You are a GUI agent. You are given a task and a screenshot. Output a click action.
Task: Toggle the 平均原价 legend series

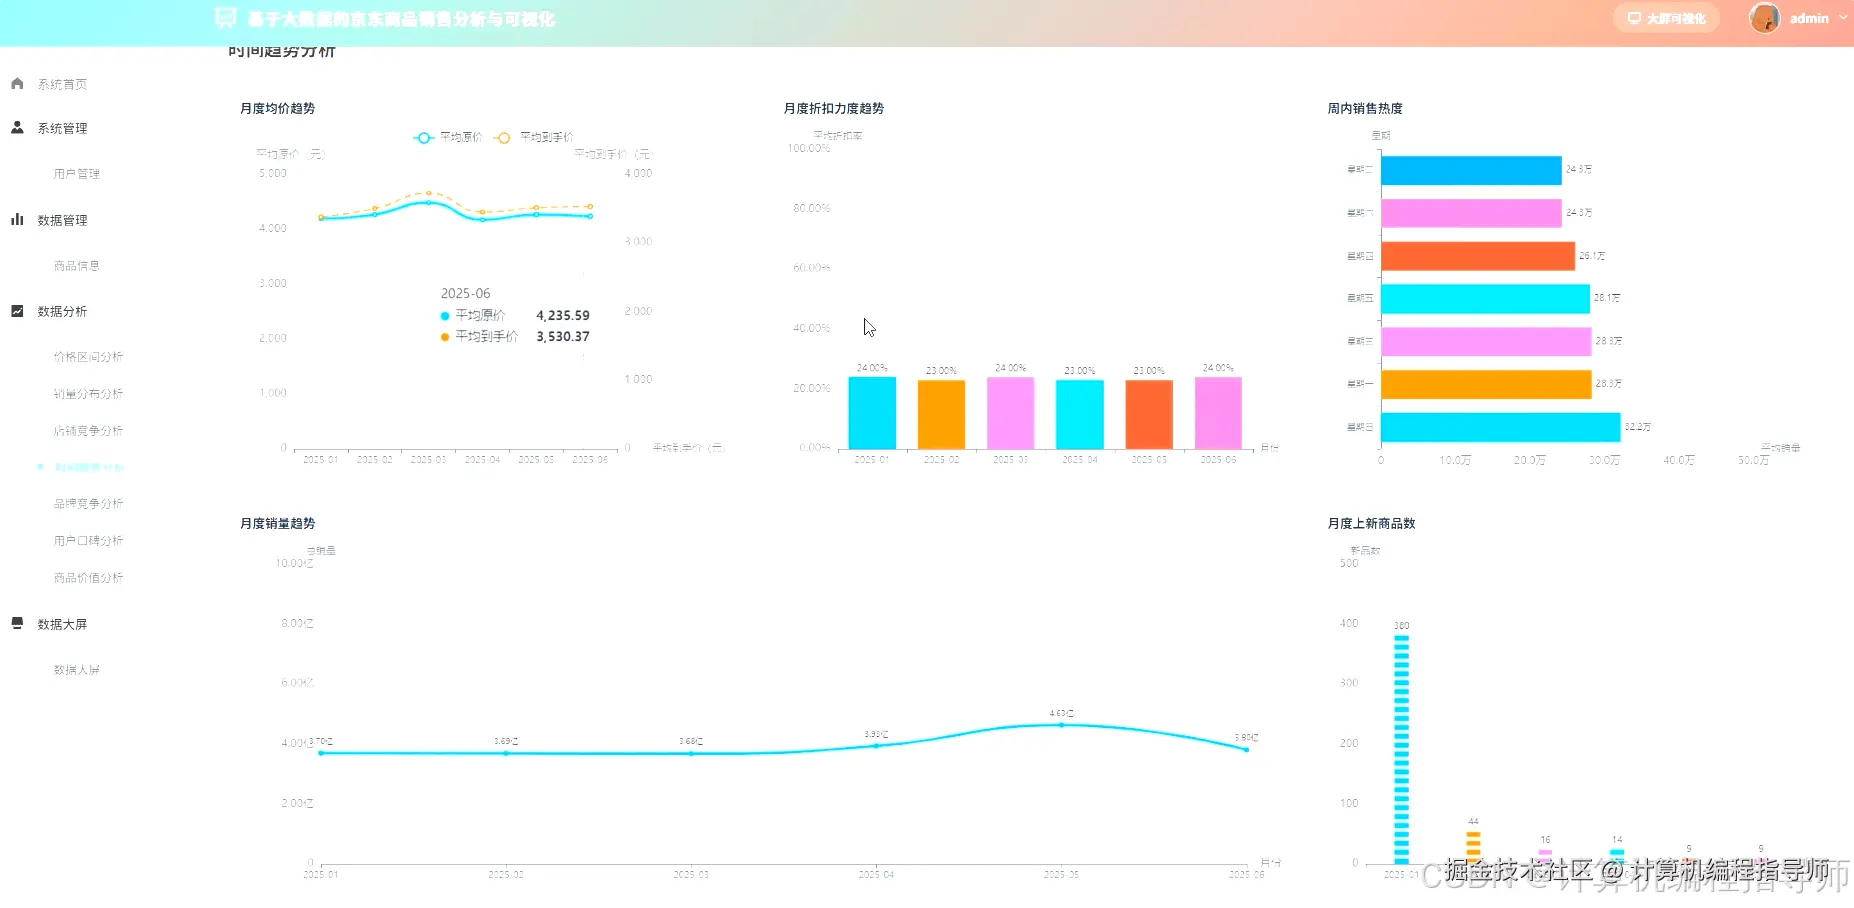pyautogui.click(x=448, y=137)
